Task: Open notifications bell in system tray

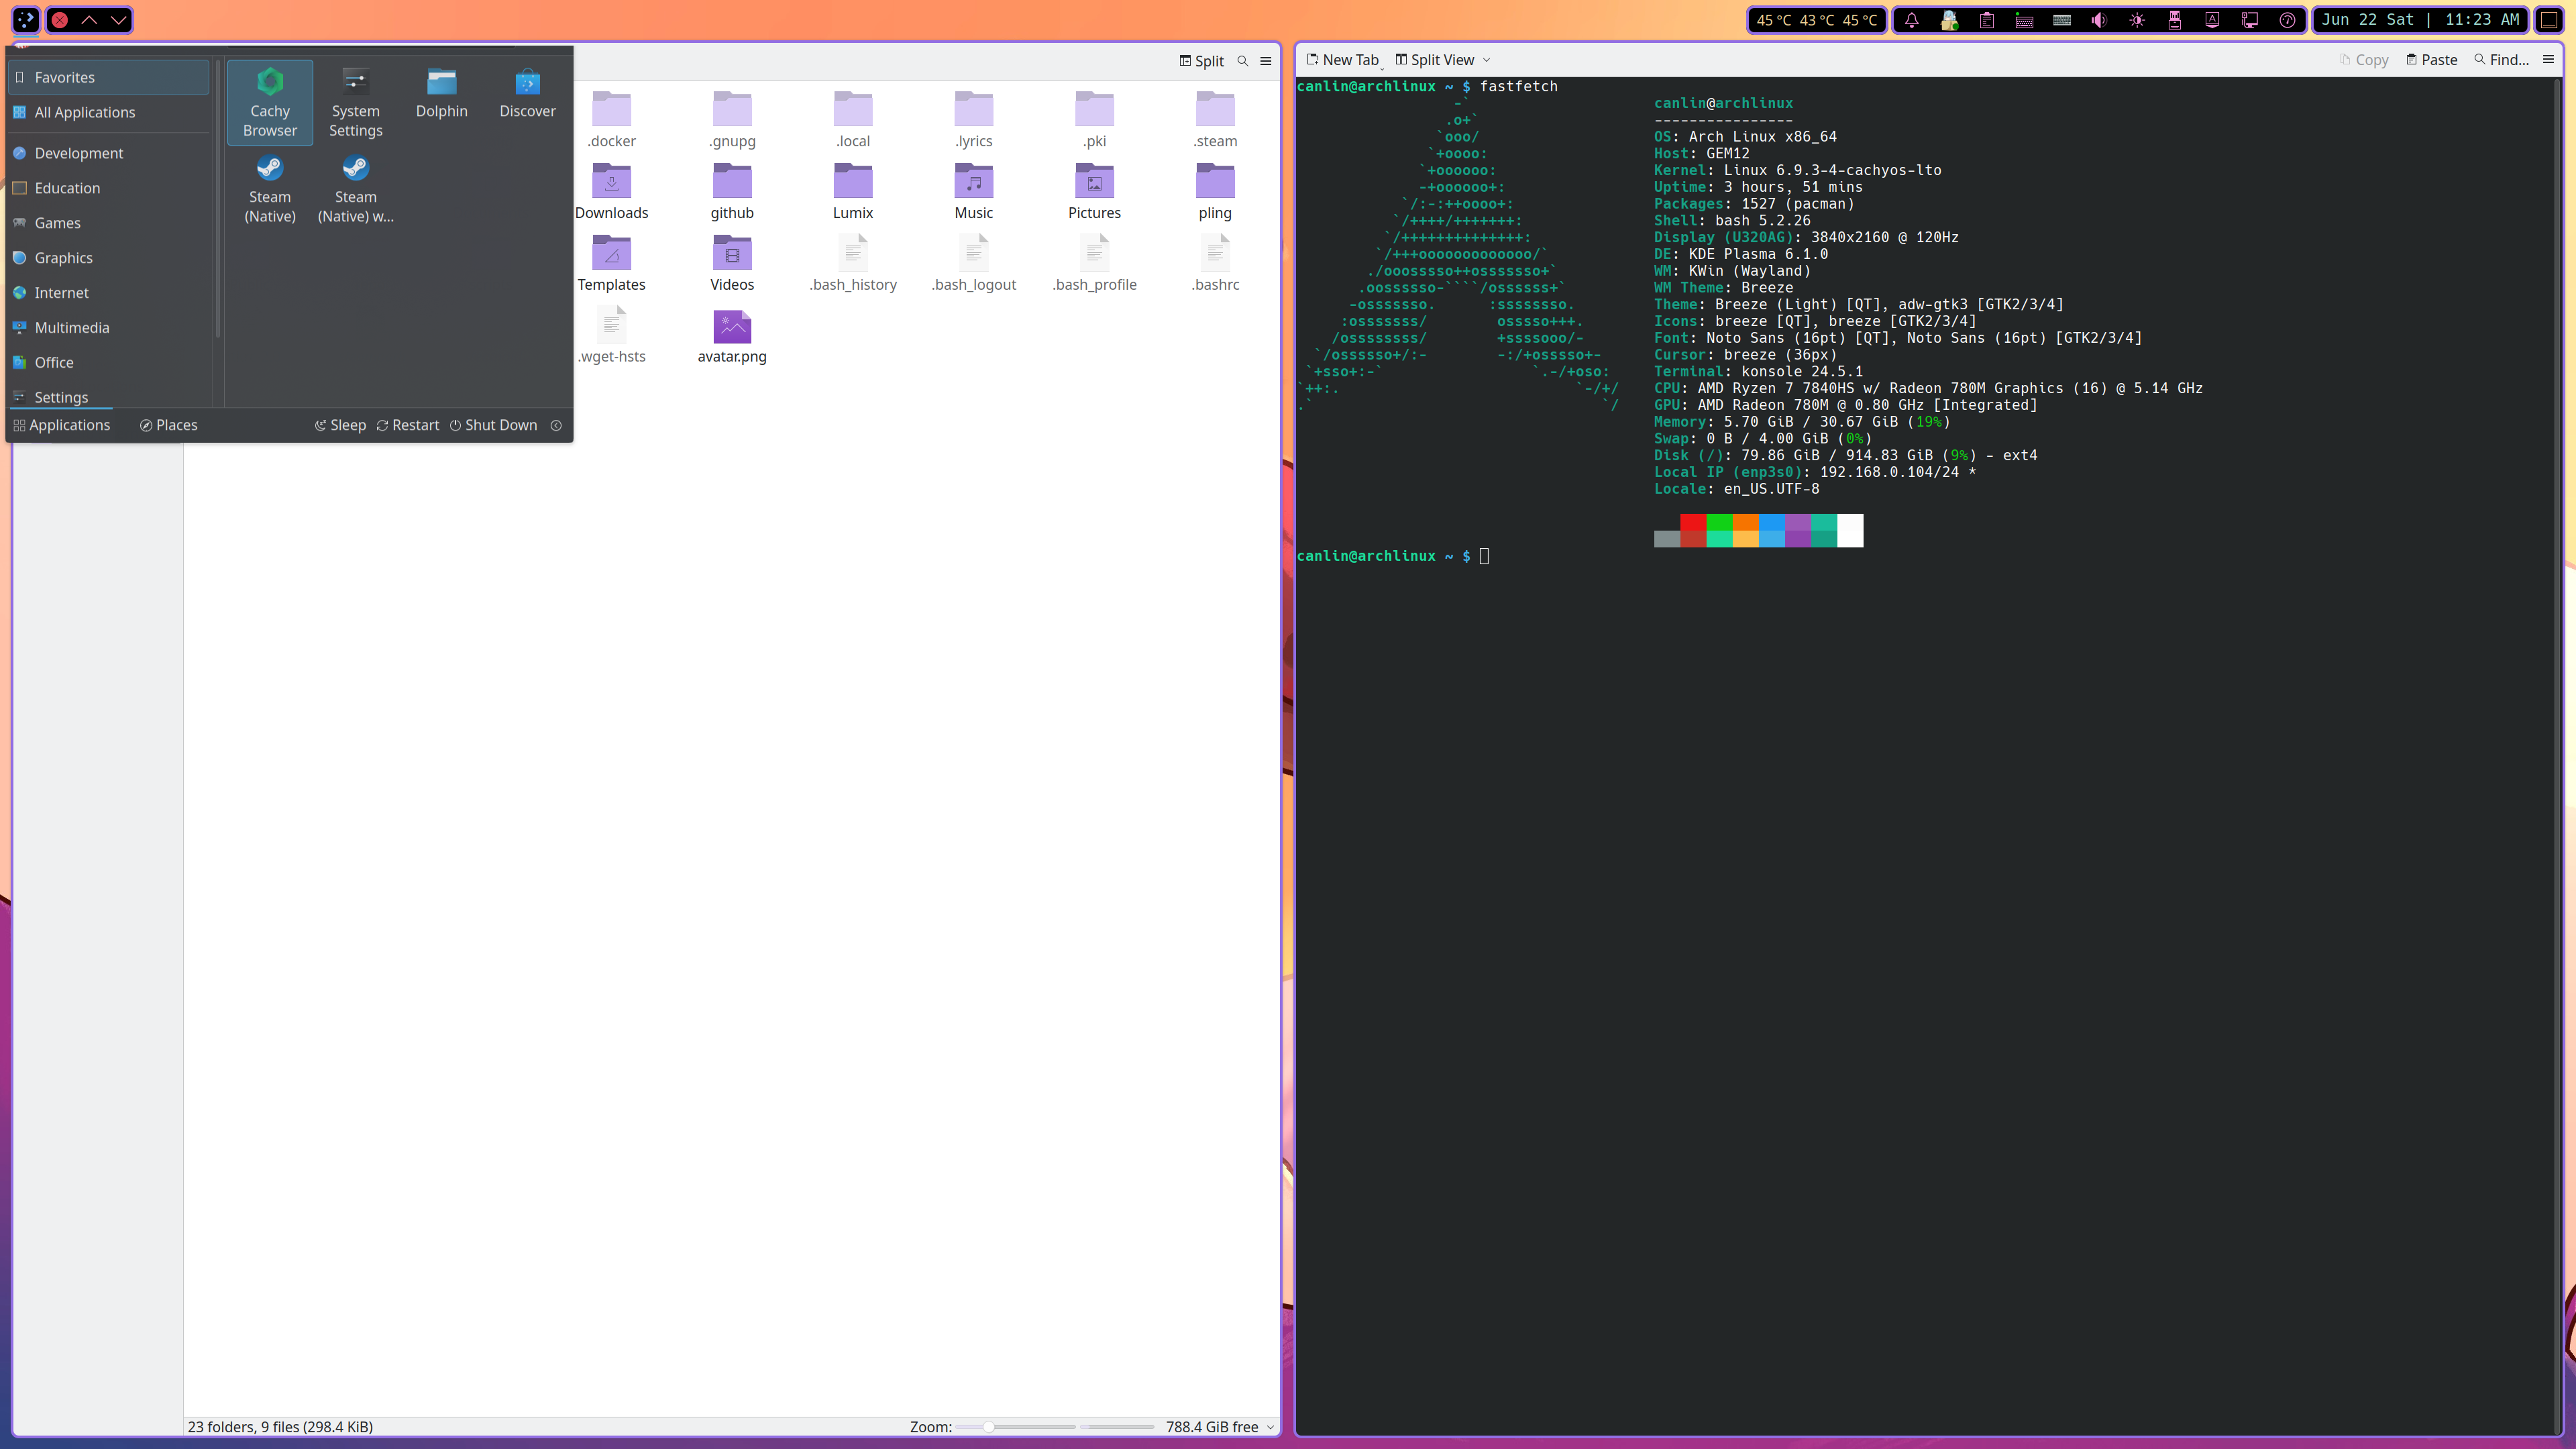Action: (1911, 20)
